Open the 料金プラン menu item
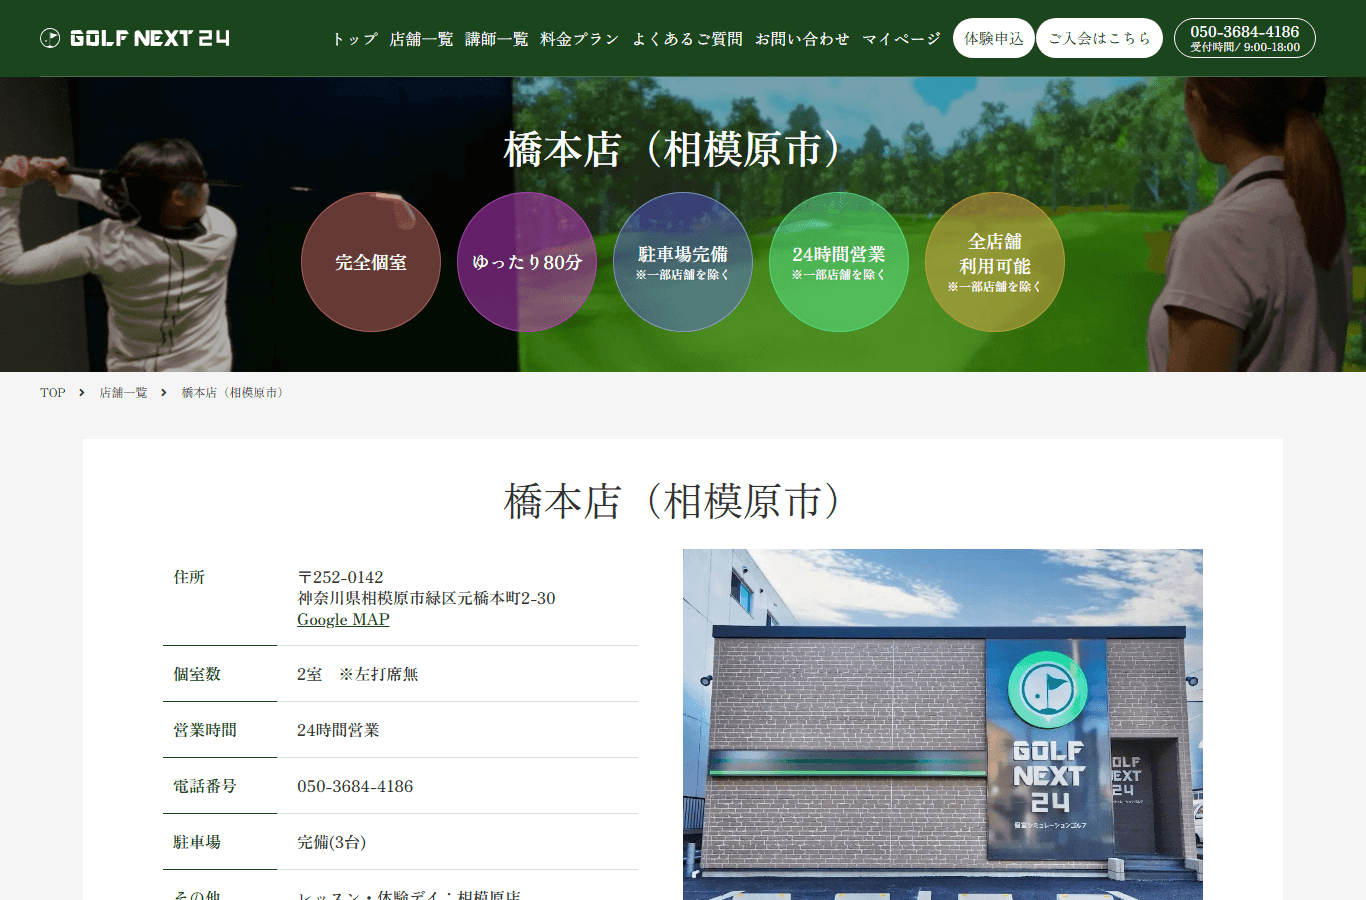The width and height of the screenshot is (1366, 900). (x=580, y=39)
